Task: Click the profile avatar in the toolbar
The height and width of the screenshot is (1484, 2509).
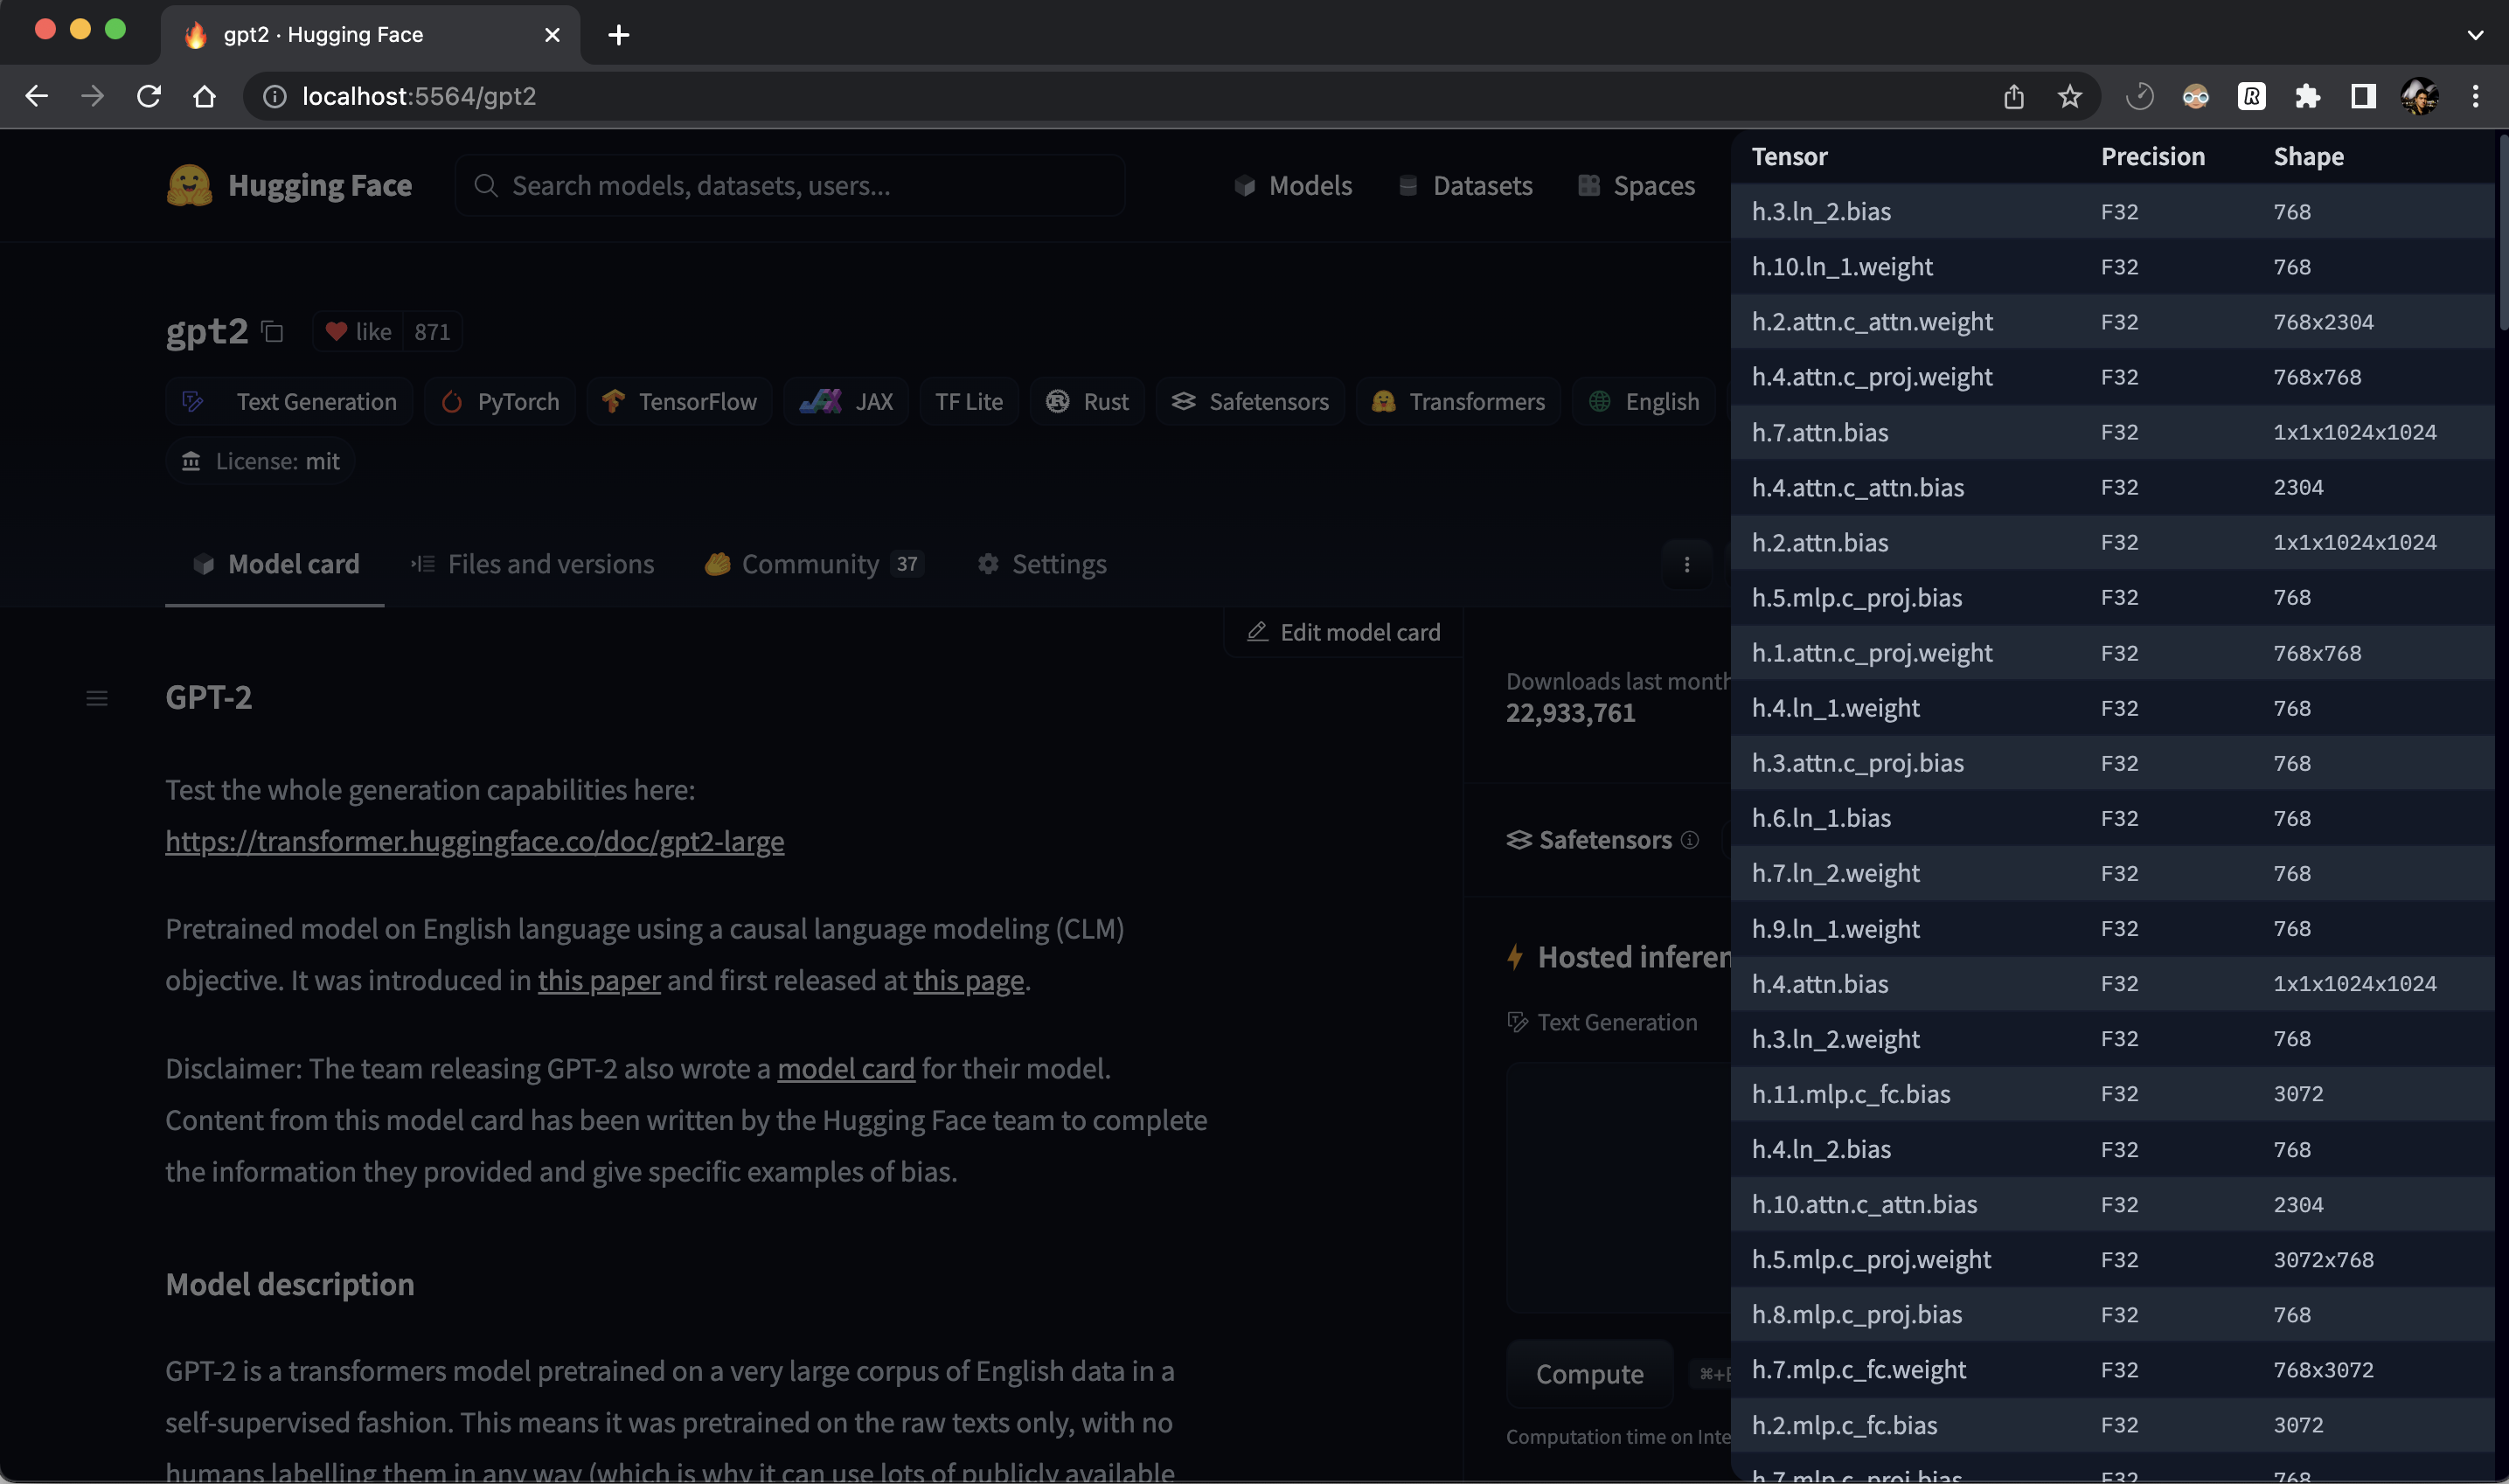Action: (2420, 96)
